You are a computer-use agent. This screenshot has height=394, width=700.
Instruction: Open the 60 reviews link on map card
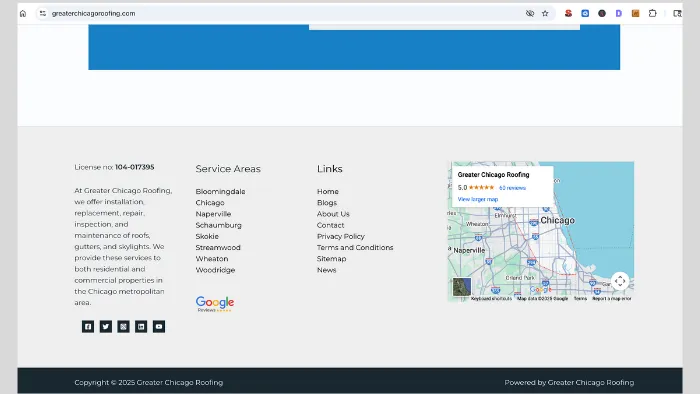tap(512, 188)
